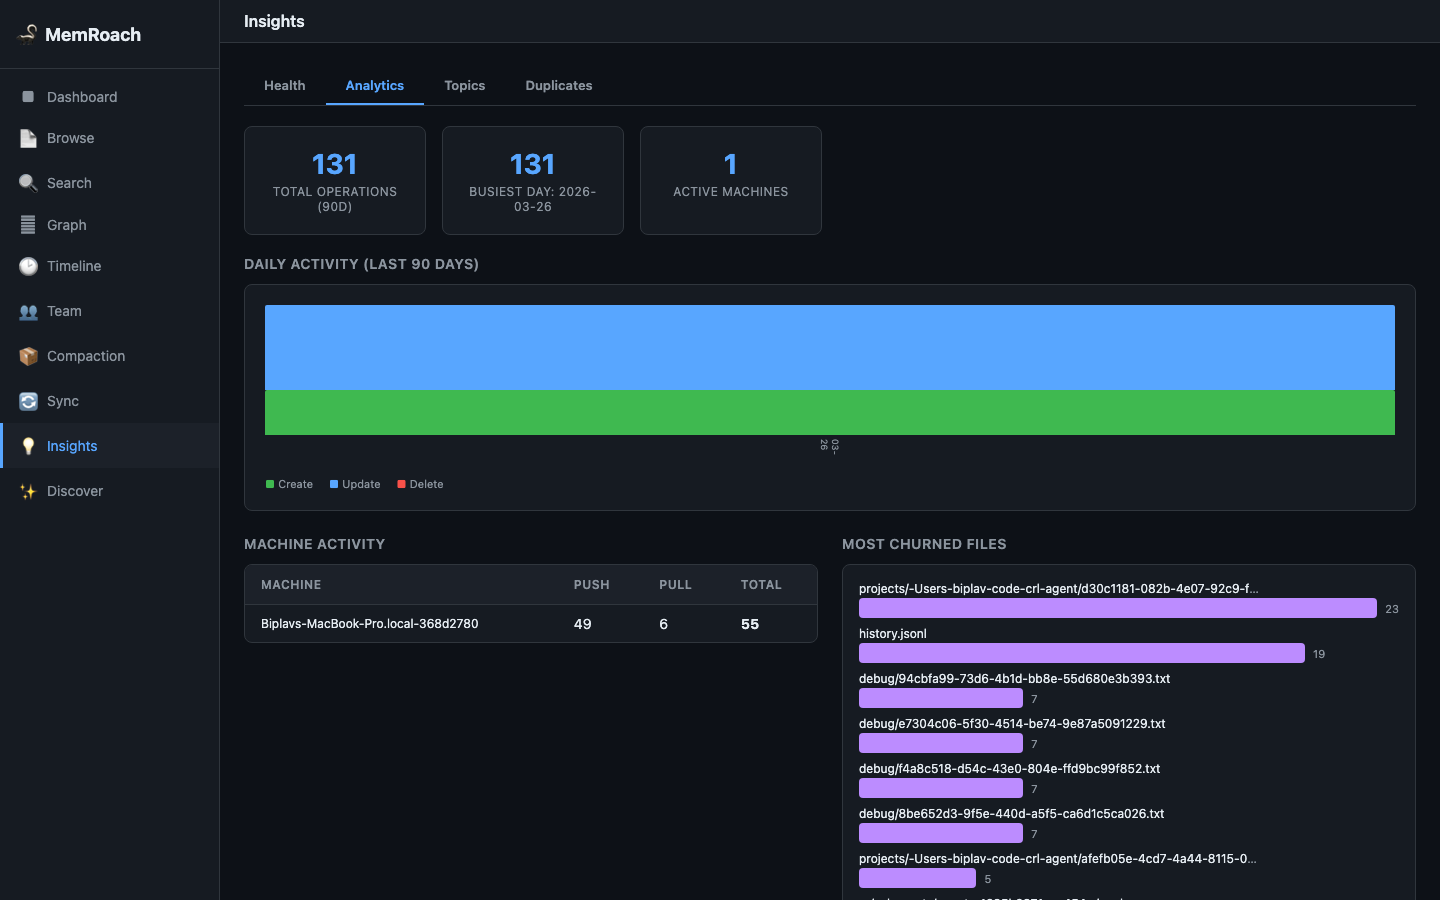Viewport: 1440px width, 900px height.
Task: Select the Biplavs-MacBook-Pro machine row
Action: coord(531,624)
